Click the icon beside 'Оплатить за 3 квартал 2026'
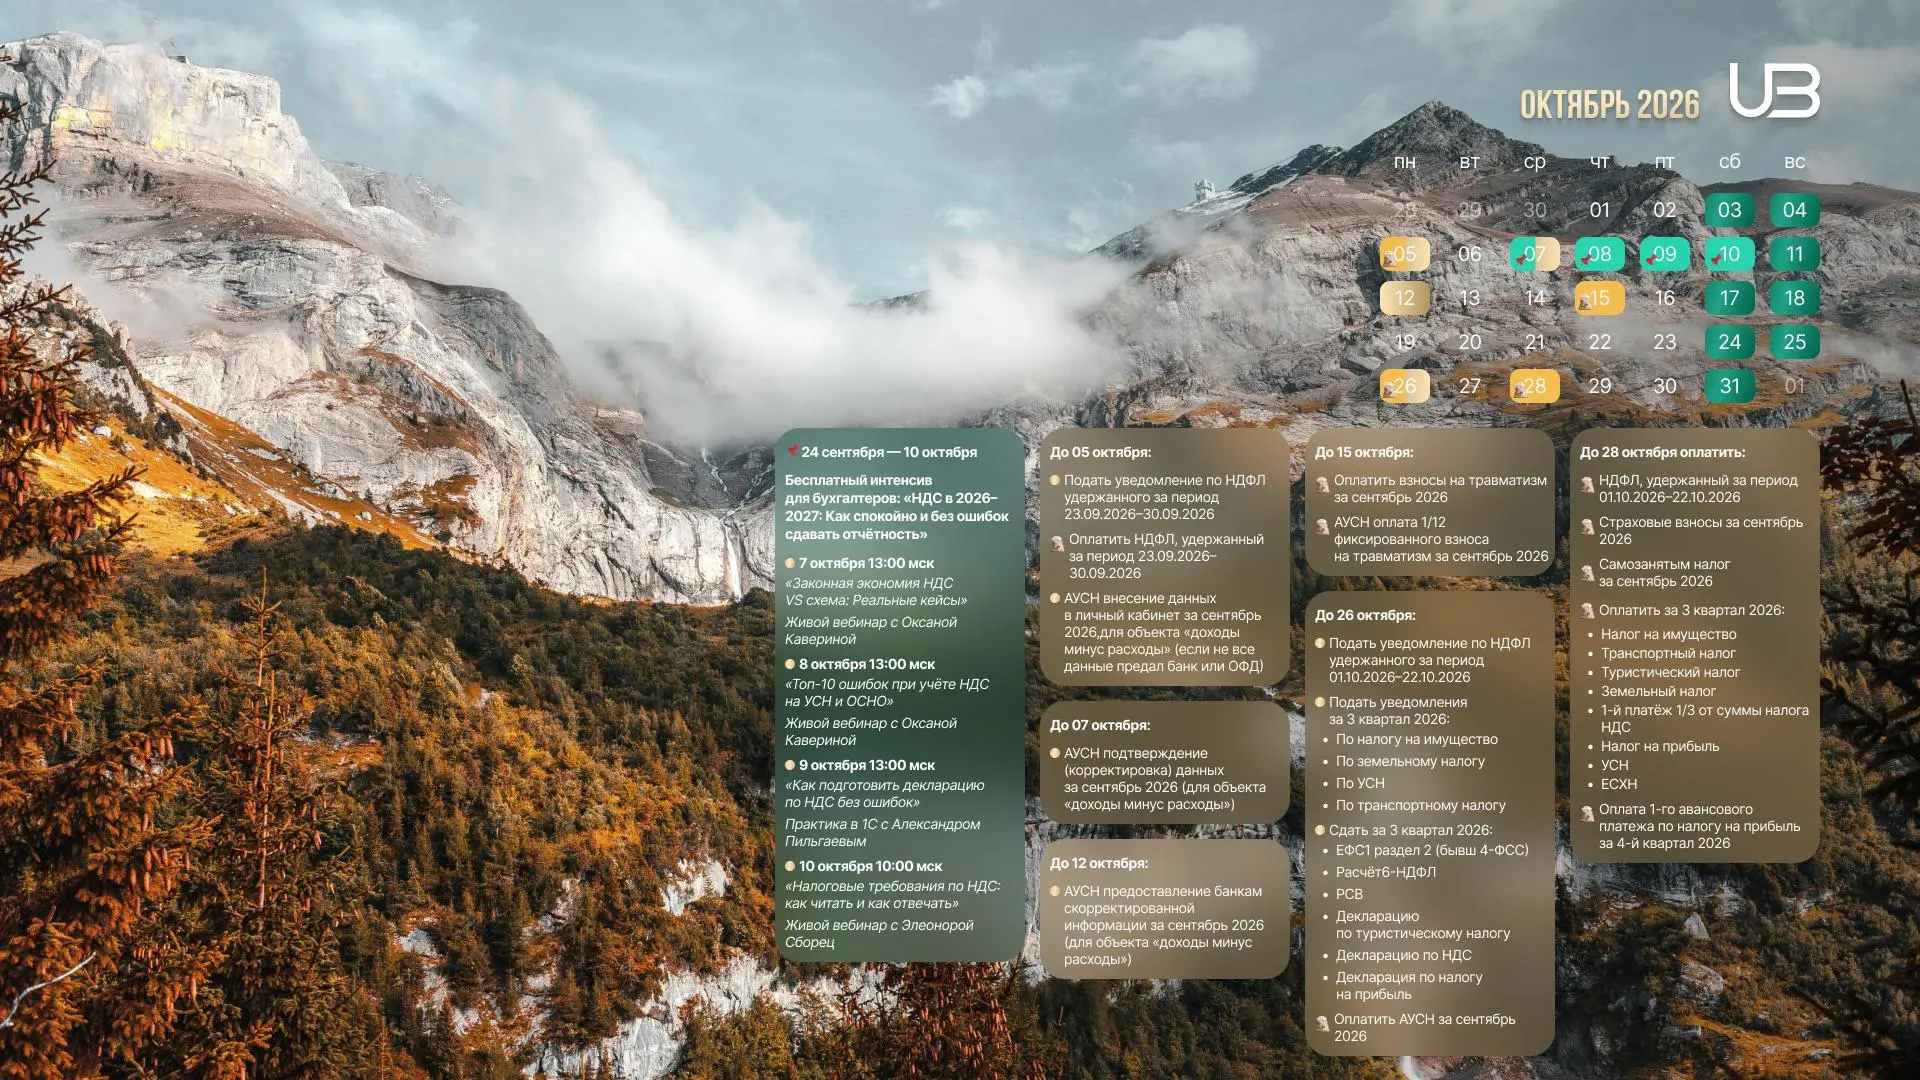 pyautogui.click(x=1587, y=610)
